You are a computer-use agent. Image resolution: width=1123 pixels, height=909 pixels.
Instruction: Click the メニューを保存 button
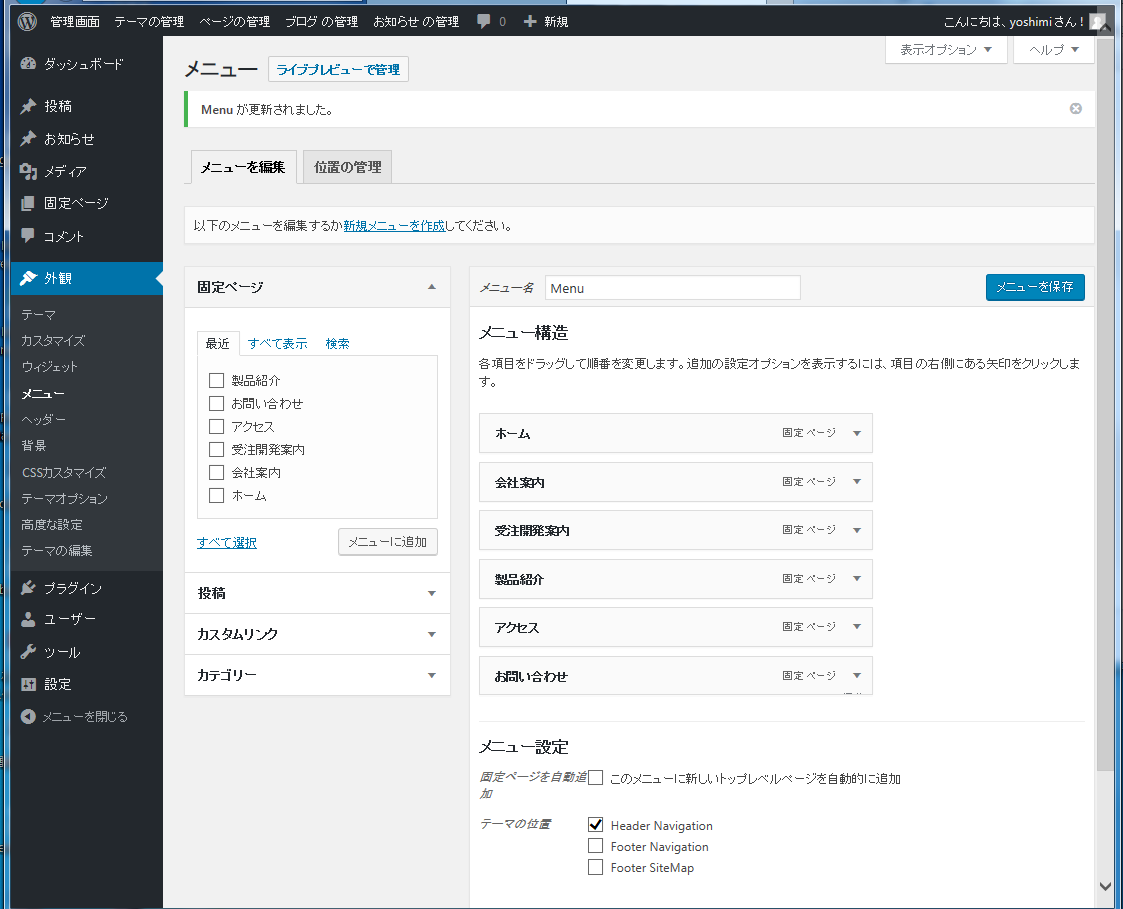(1034, 287)
